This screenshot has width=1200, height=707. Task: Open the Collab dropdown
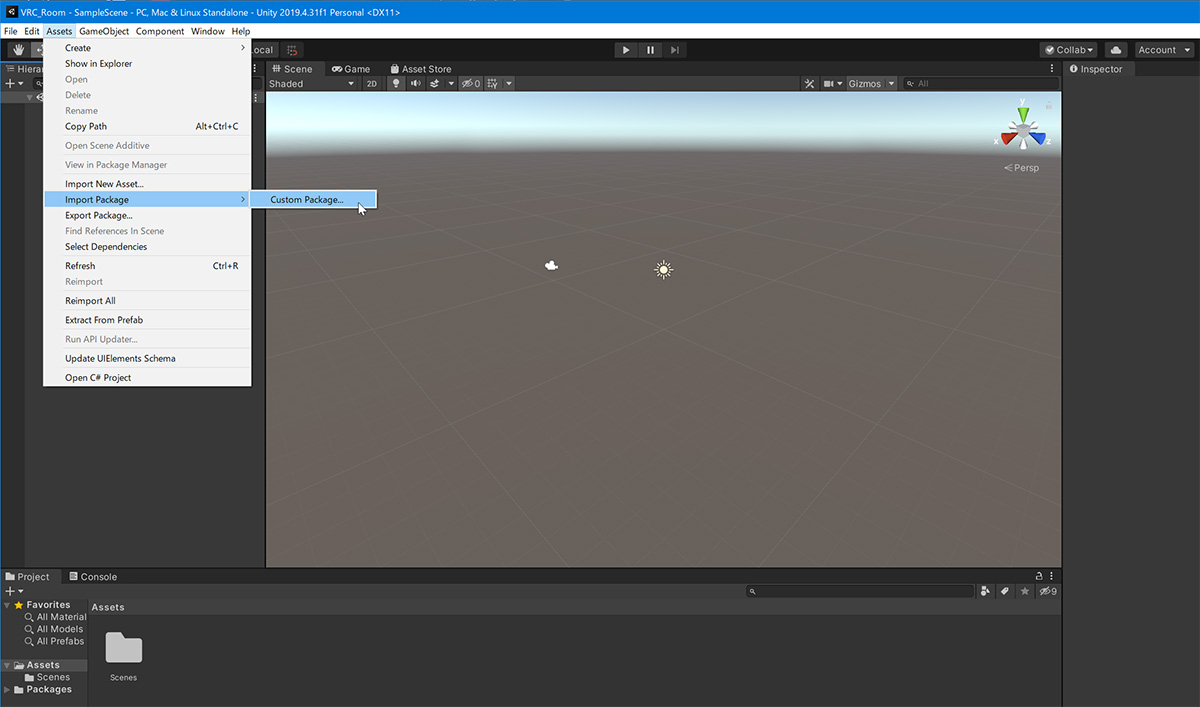tap(1068, 50)
